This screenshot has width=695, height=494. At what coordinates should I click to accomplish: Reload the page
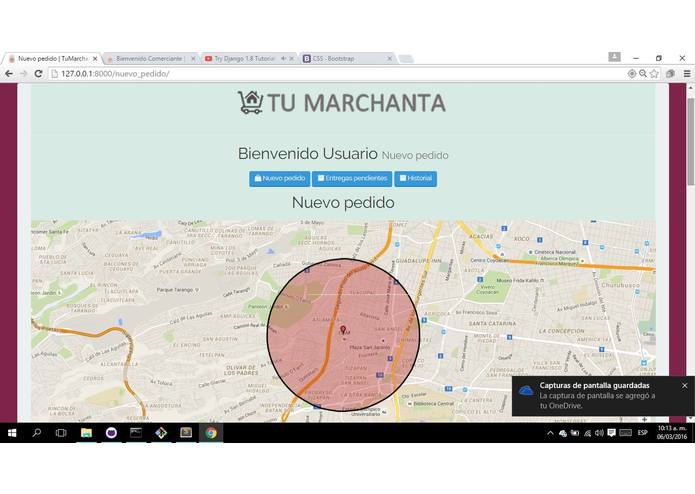click(38, 74)
